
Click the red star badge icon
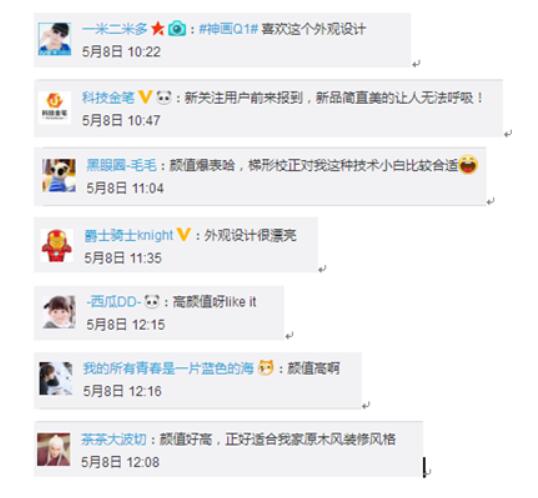[158, 28]
